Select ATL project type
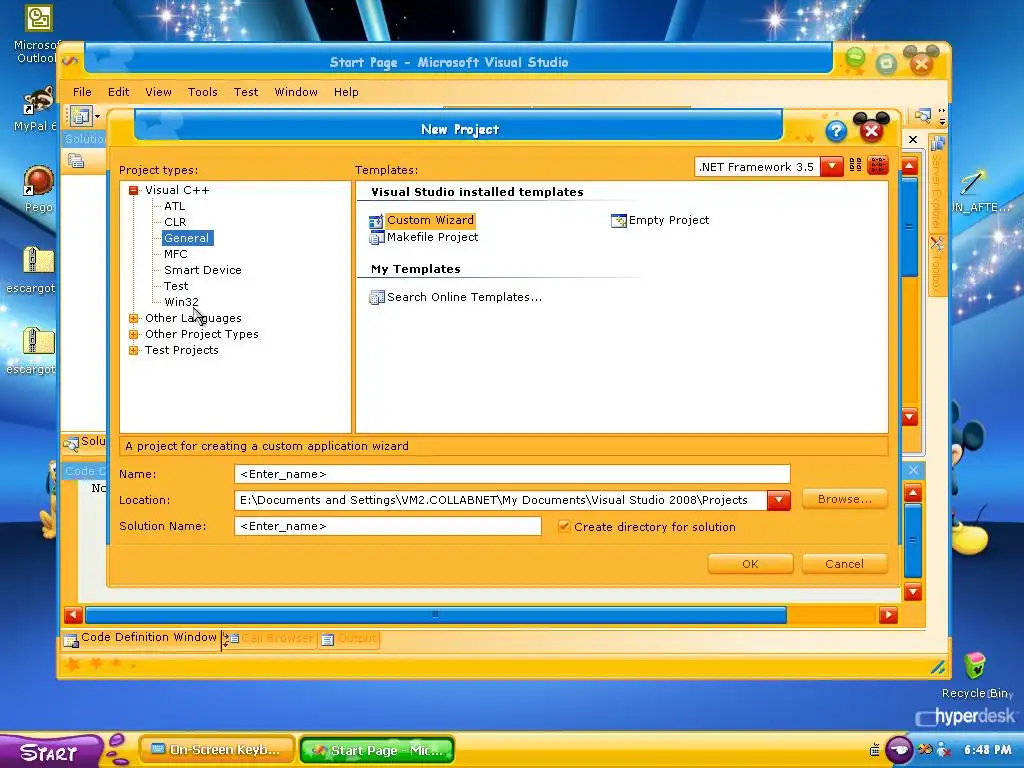The width and height of the screenshot is (1024, 768). click(174, 206)
